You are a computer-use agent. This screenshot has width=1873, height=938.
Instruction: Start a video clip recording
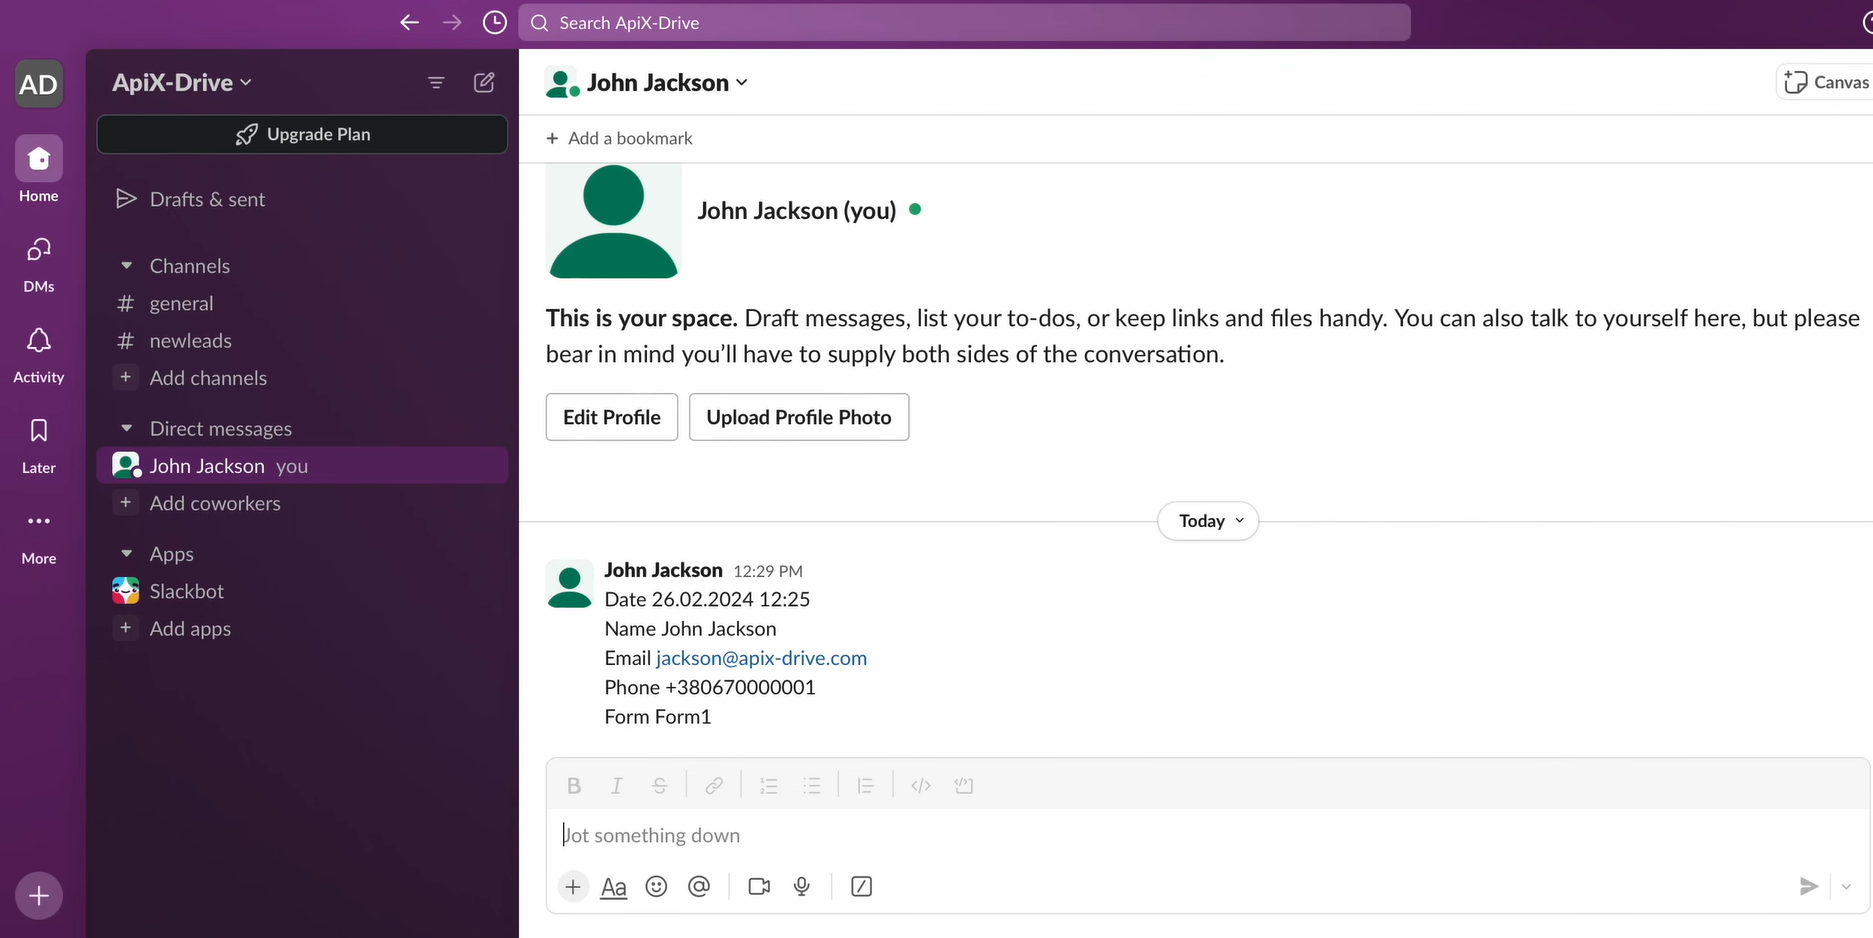[758, 886]
